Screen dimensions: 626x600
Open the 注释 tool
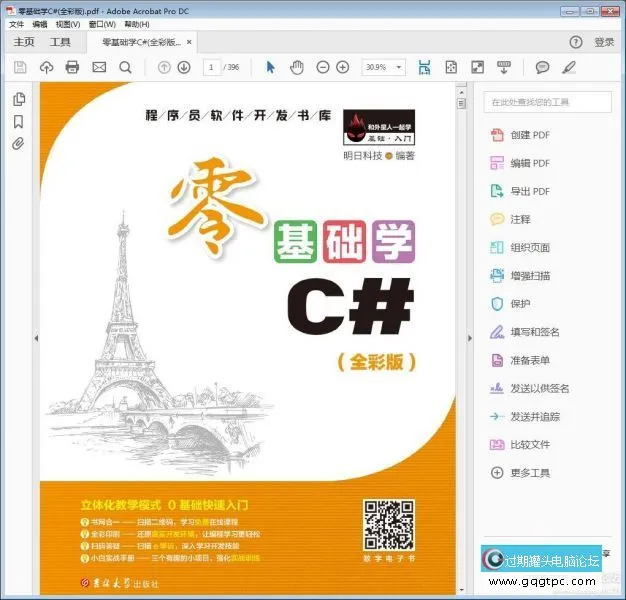tap(510, 219)
